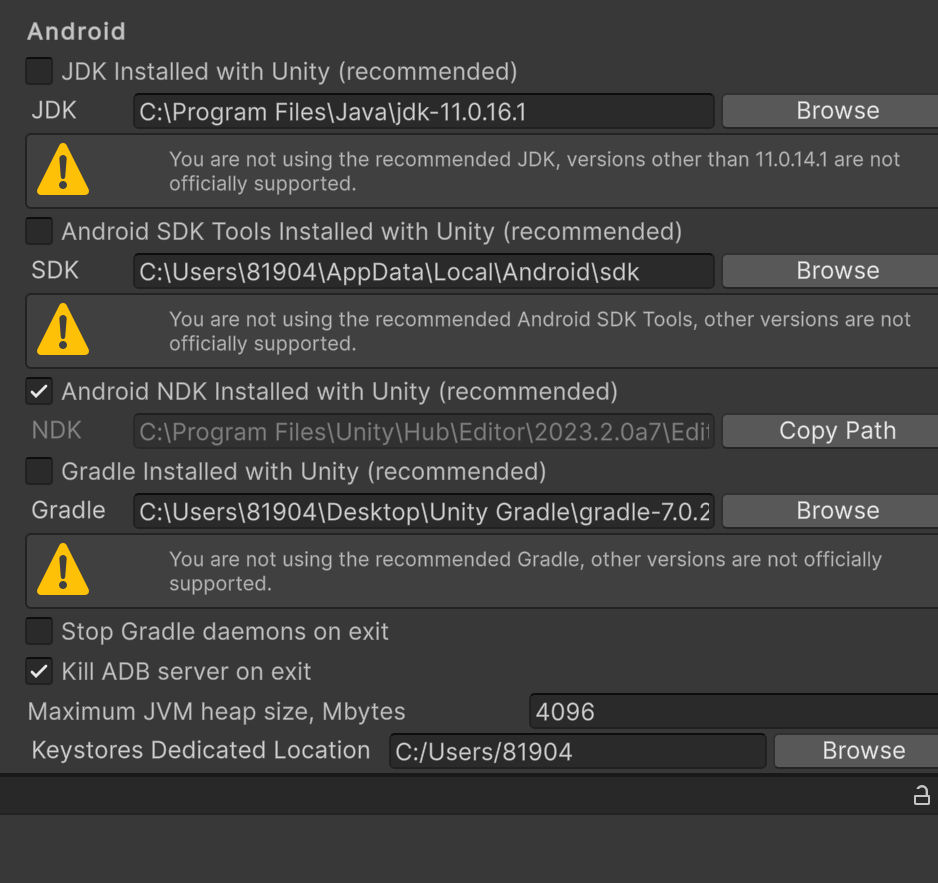Disable Kill ADB server on exit
938x883 pixels.
pyautogui.click(x=38, y=671)
